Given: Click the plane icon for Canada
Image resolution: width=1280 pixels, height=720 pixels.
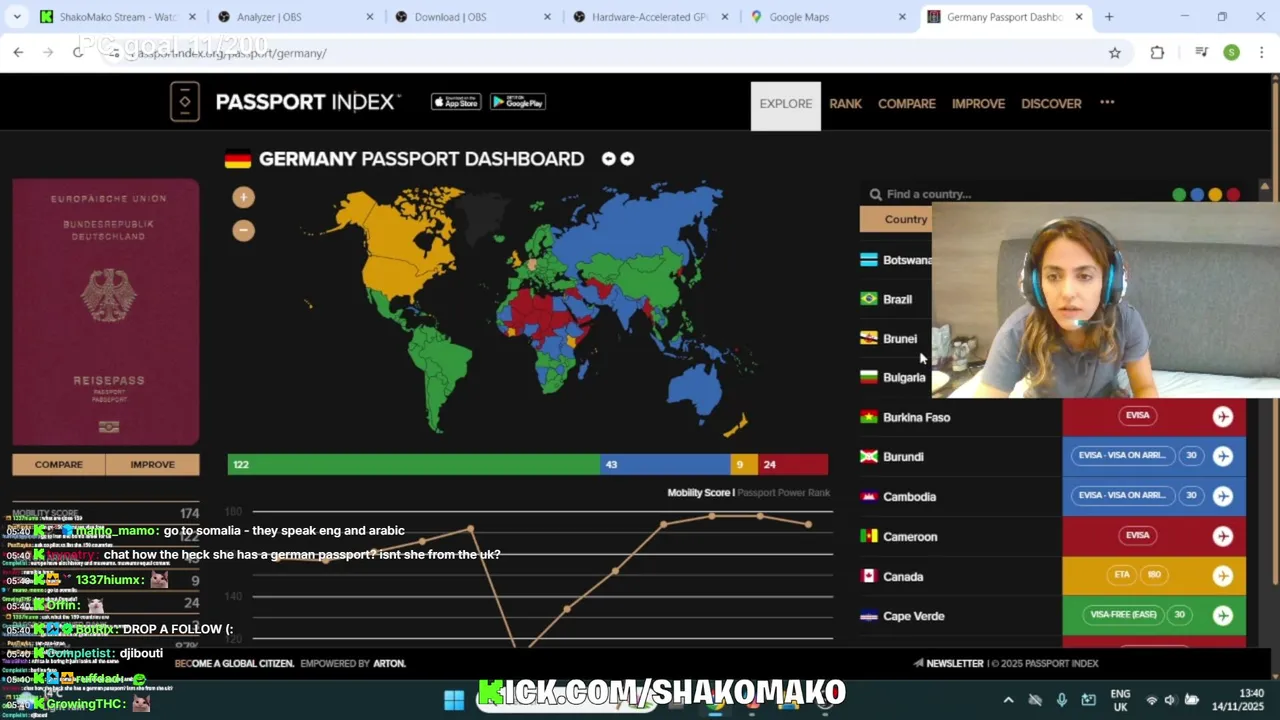Looking at the screenshot, I should [1222, 576].
